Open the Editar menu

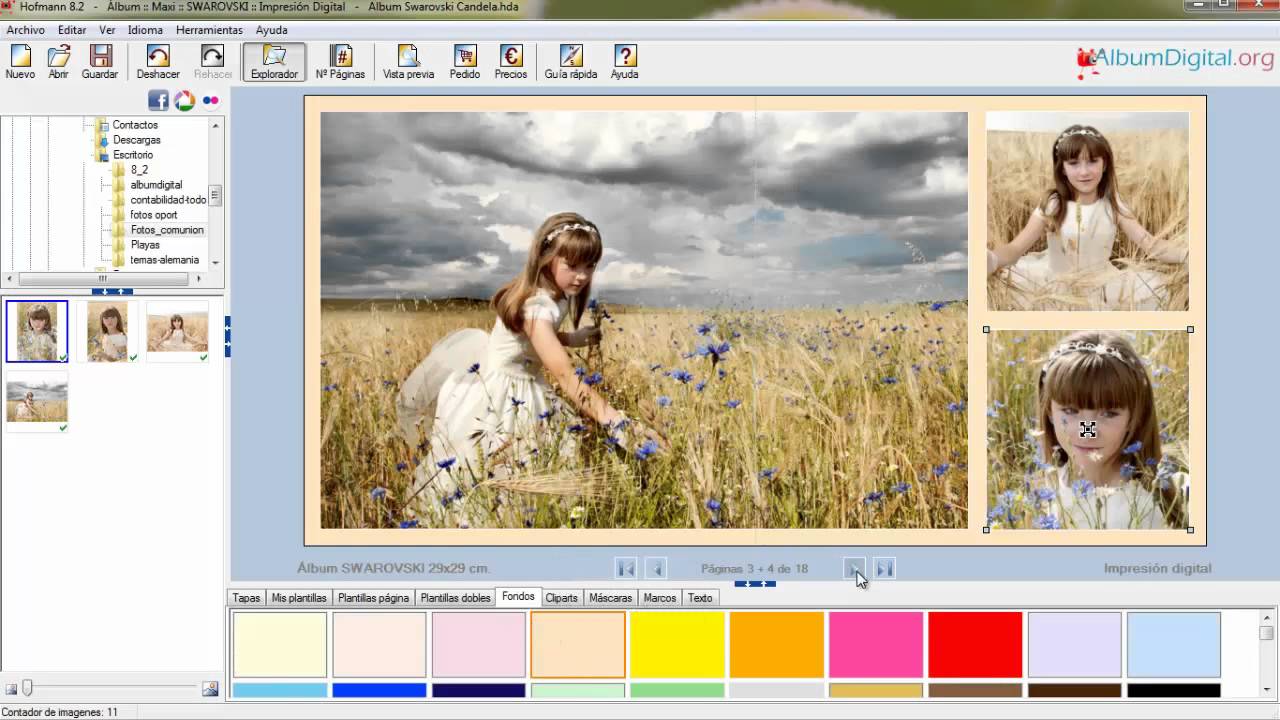(72, 30)
